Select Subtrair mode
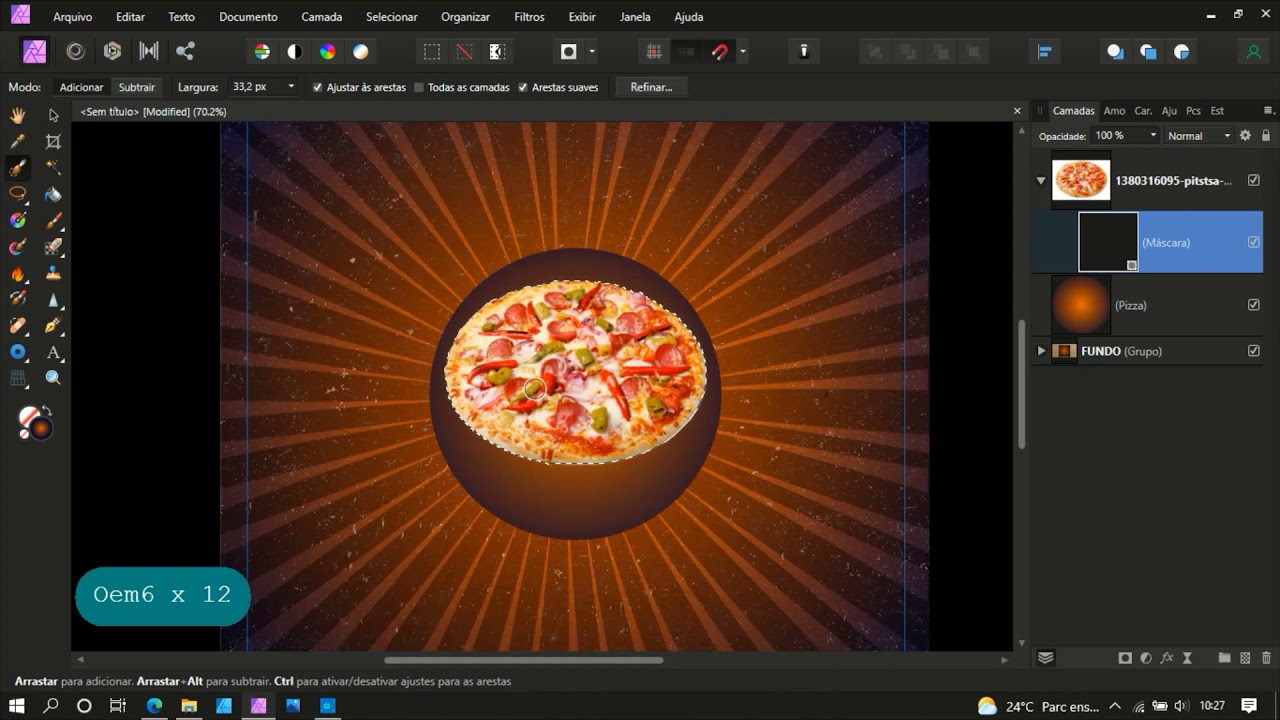 137,87
